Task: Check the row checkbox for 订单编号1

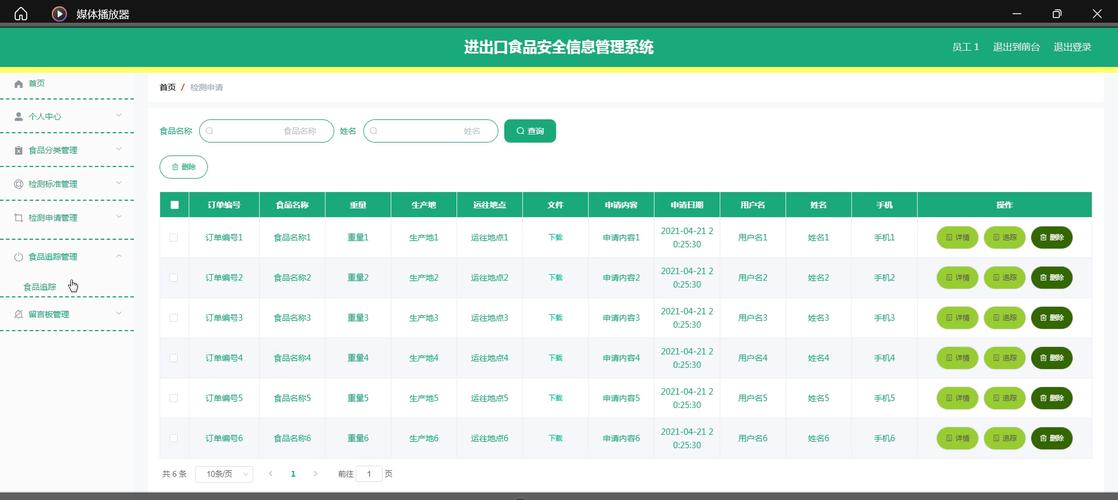Action: (x=174, y=238)
